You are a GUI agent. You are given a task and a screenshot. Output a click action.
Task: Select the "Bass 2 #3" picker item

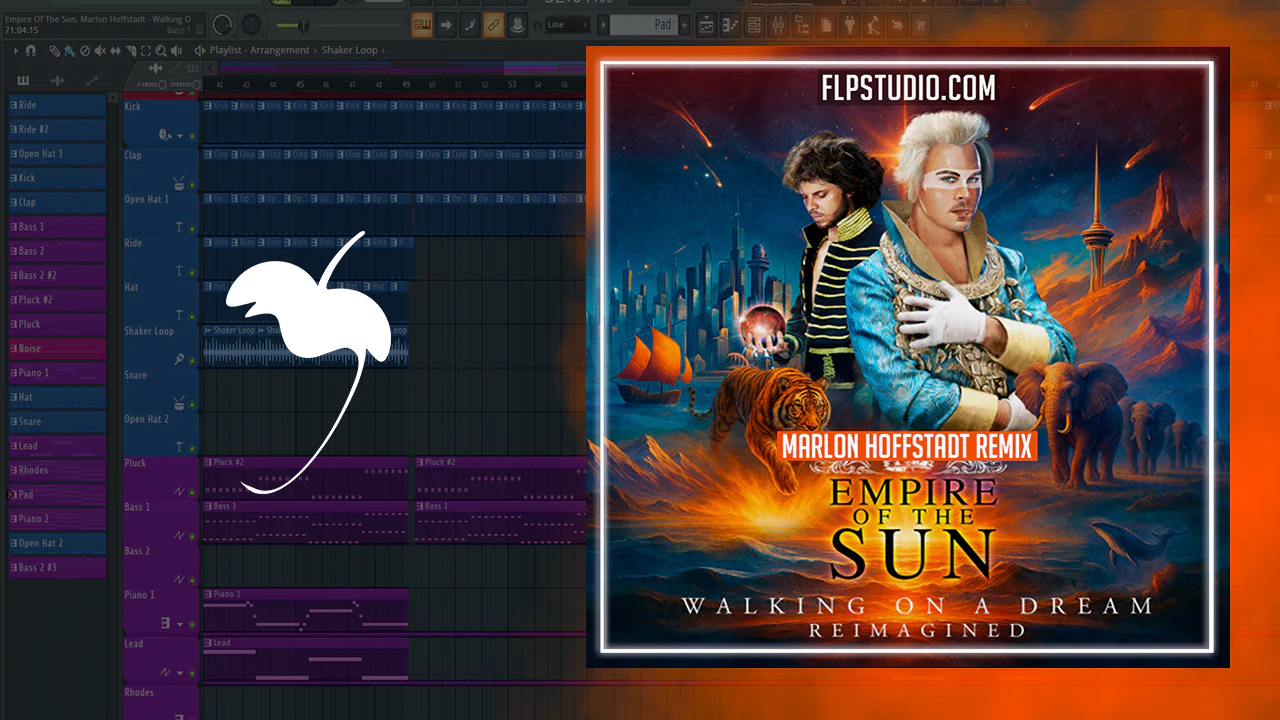57,568
